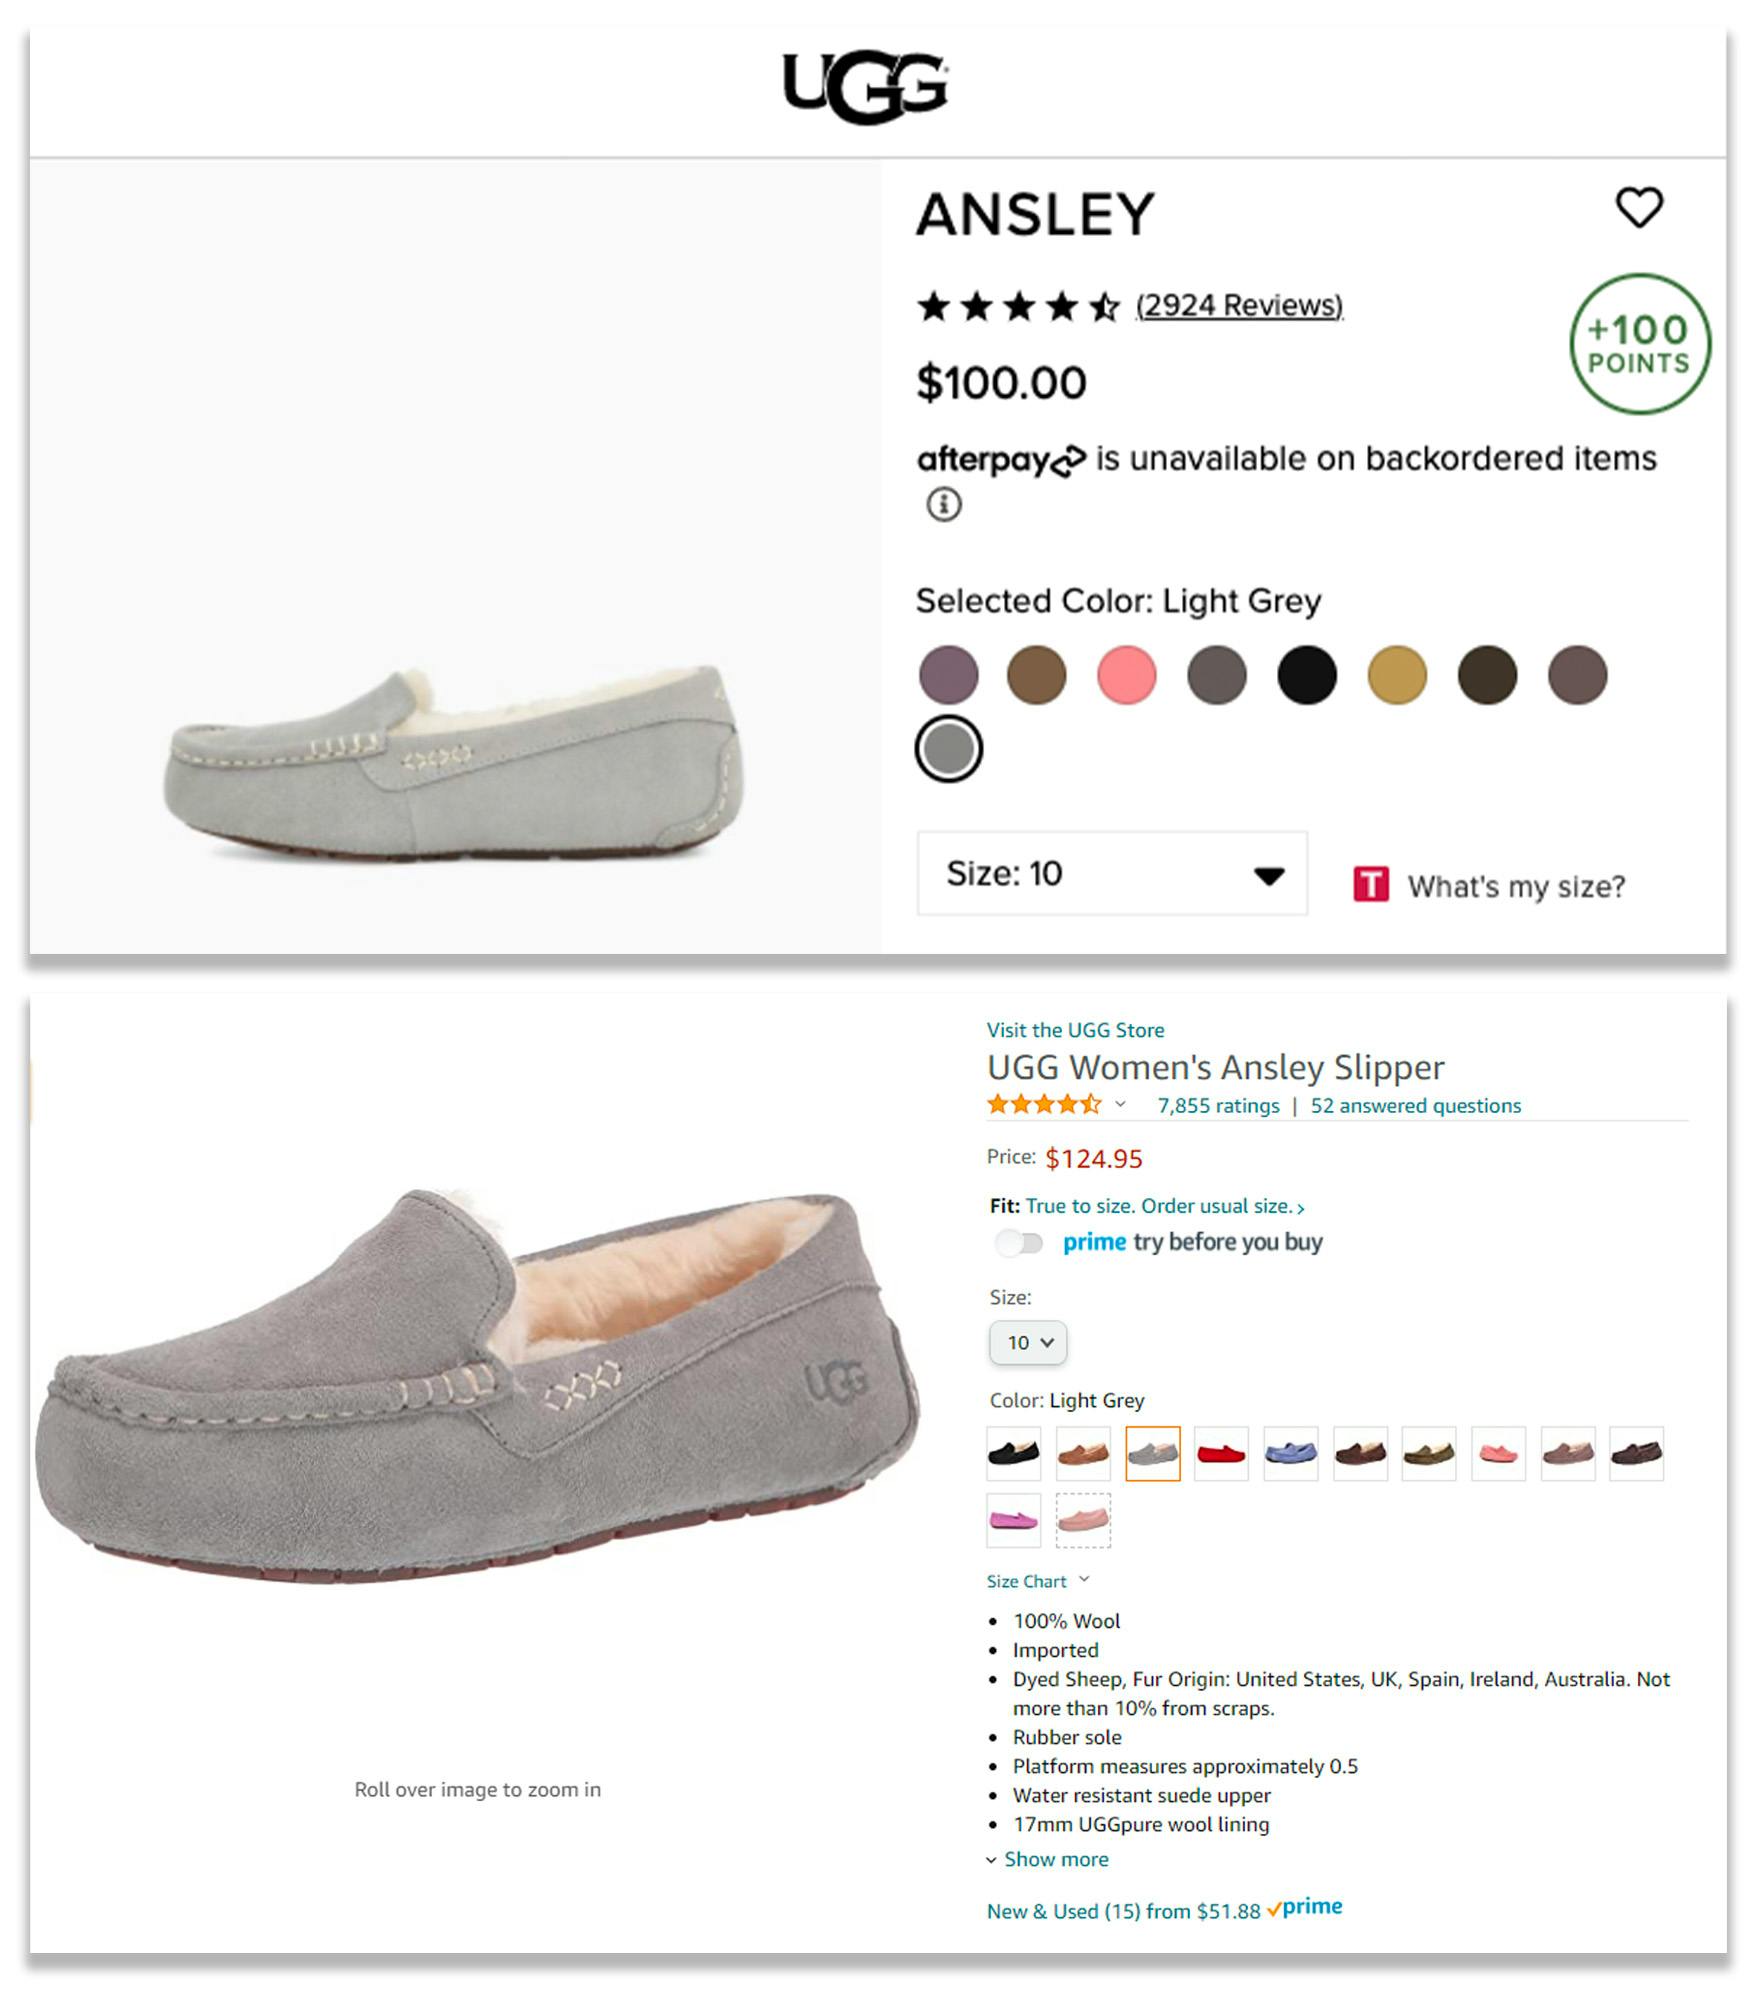Image resolution: width=1752 pixels, height=2000 pixels.
Task: Visit the UGG Store link
Action: coord(1075,1030)
